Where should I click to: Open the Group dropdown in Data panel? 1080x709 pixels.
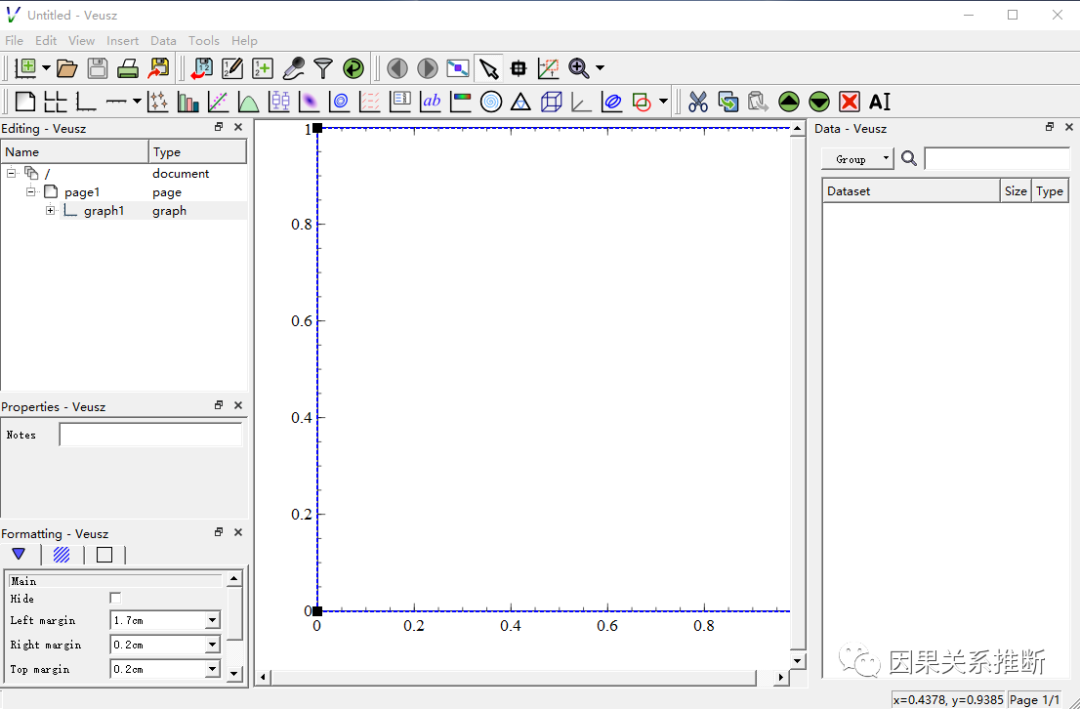tap(858, 159)
